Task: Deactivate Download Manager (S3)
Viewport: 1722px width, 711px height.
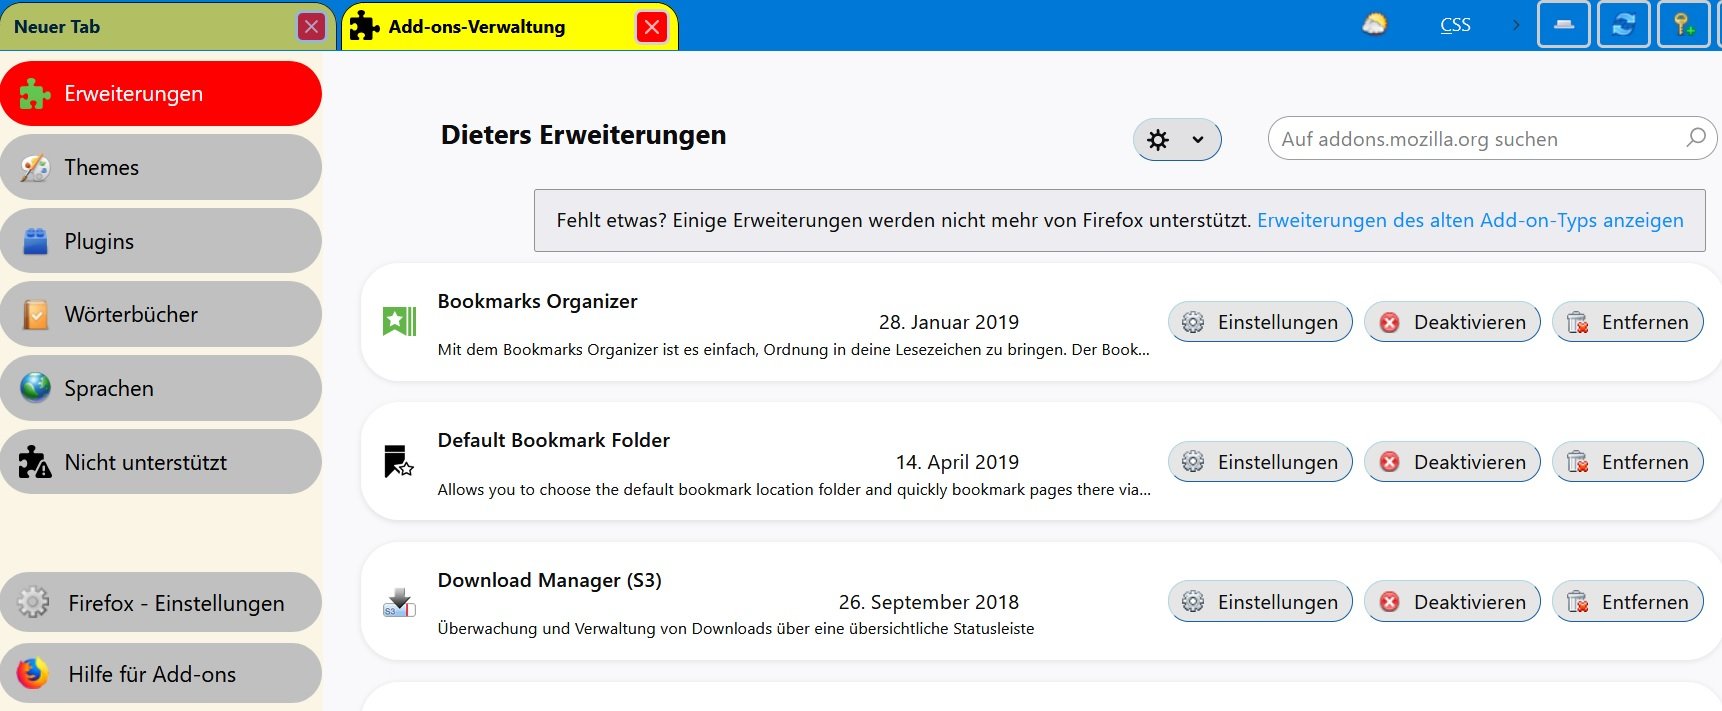Action: [1452, 602]
